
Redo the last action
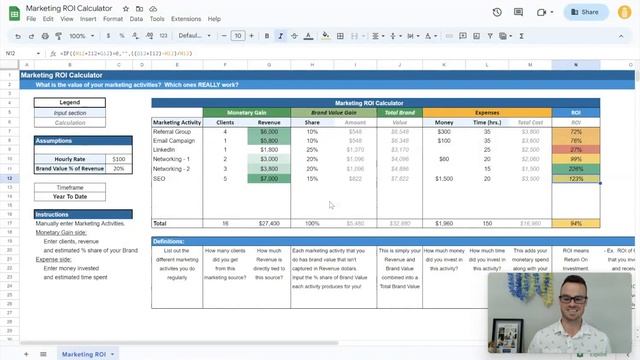pyautogui.click(x=31, y=36)
